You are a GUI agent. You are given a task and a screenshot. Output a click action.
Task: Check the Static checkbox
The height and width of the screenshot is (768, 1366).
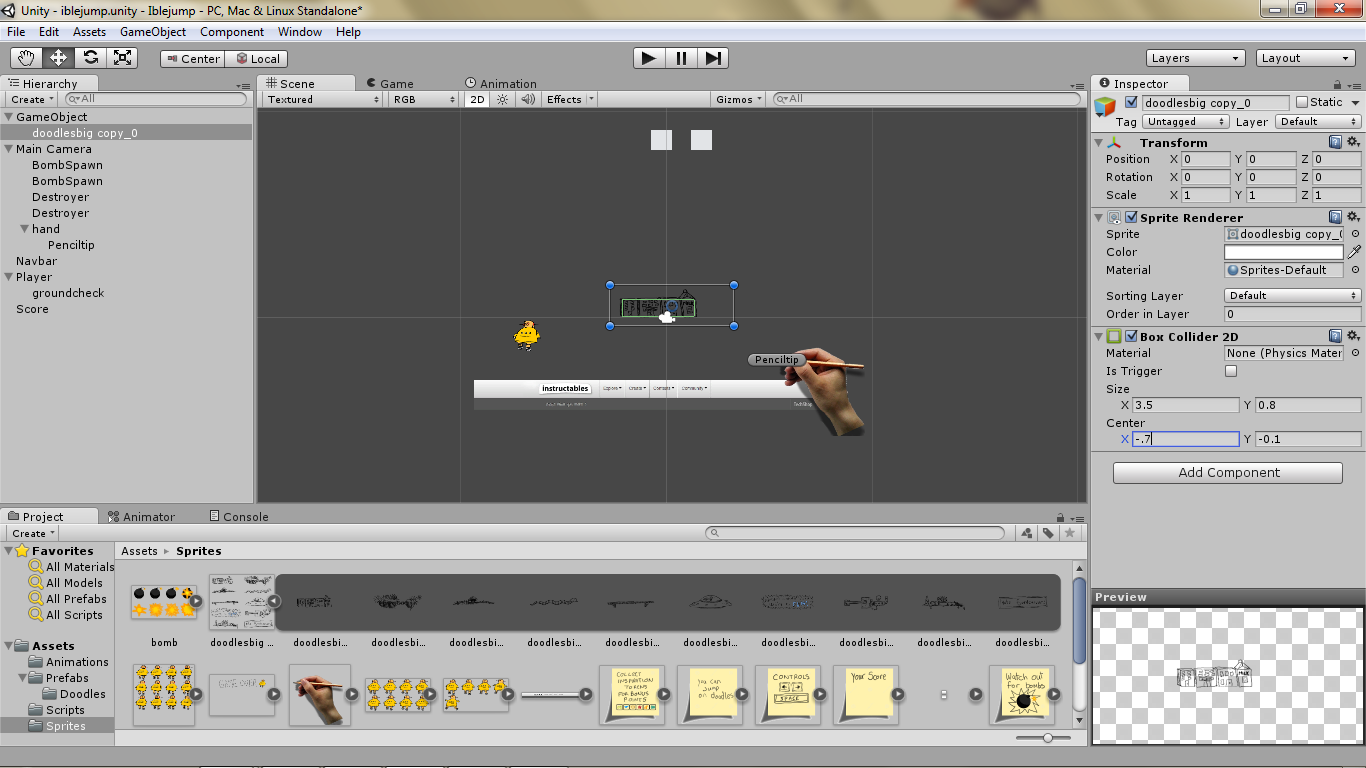point(1302,102)
